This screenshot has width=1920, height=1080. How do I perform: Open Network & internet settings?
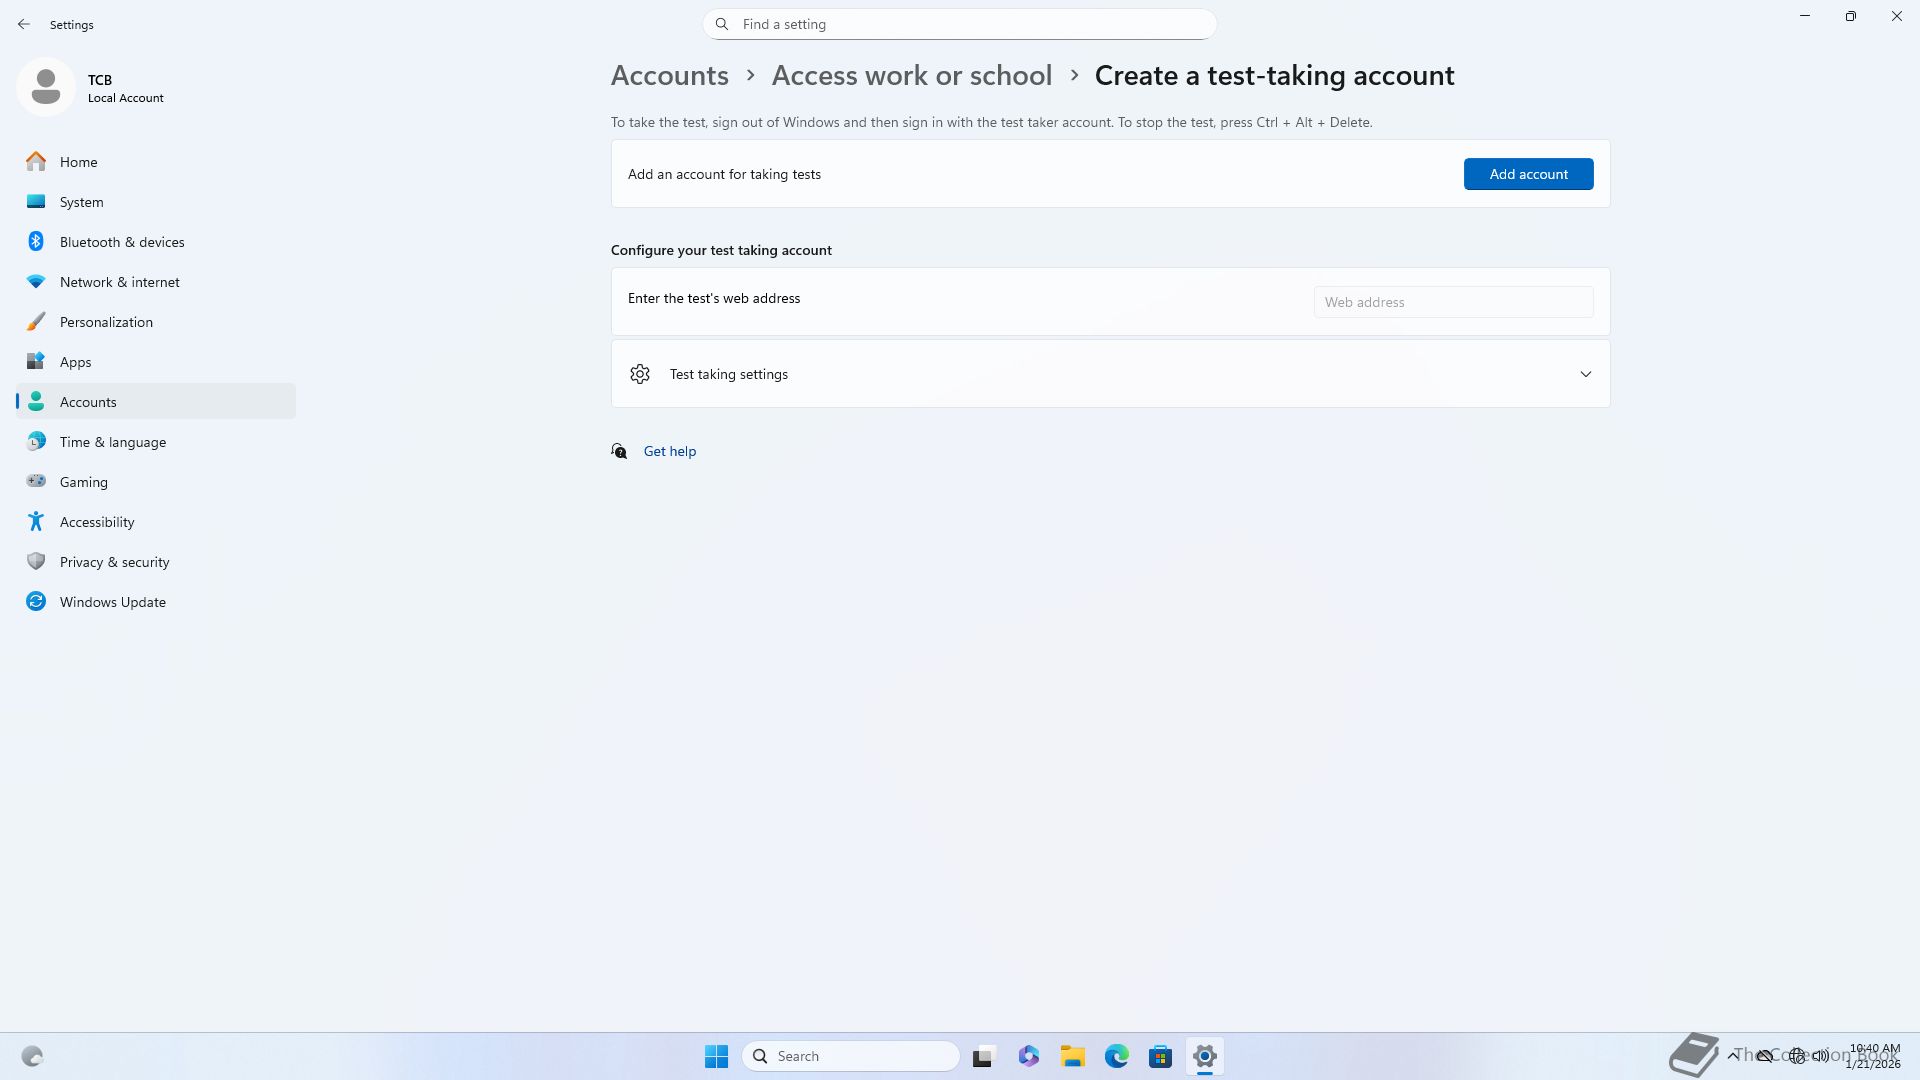119,282
